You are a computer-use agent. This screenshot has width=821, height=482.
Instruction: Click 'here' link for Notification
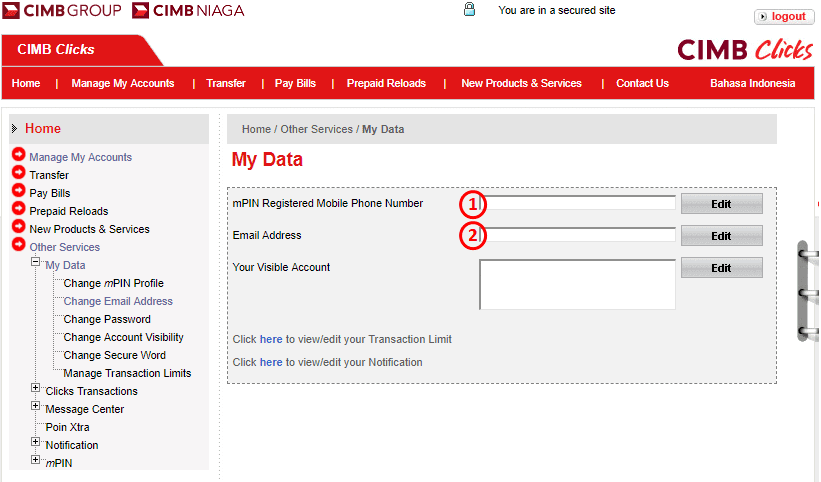click(x=271, y=362)
